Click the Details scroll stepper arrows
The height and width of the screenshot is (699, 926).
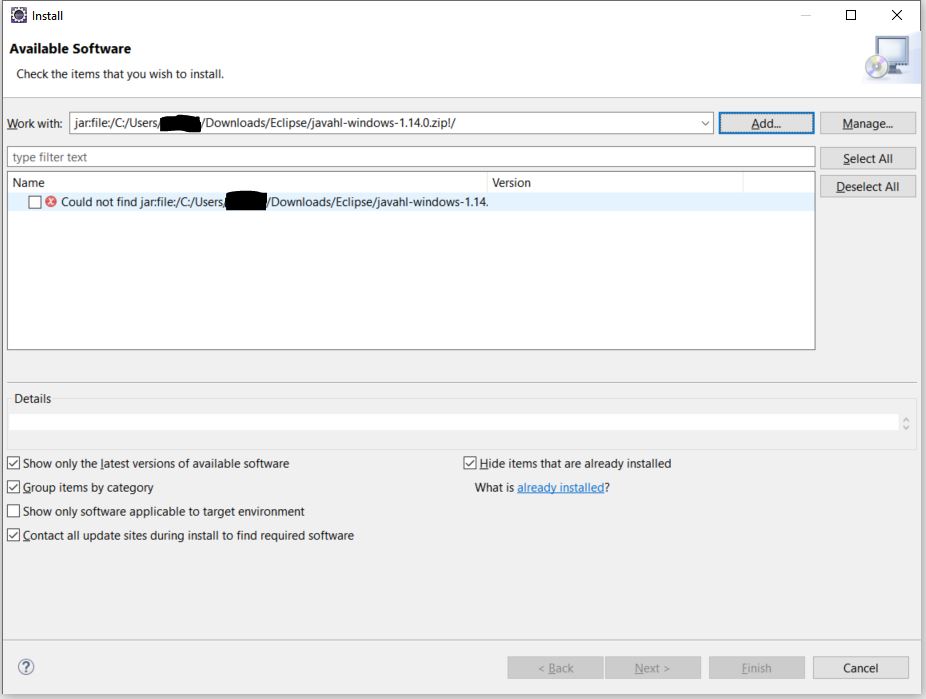[906, 423]
